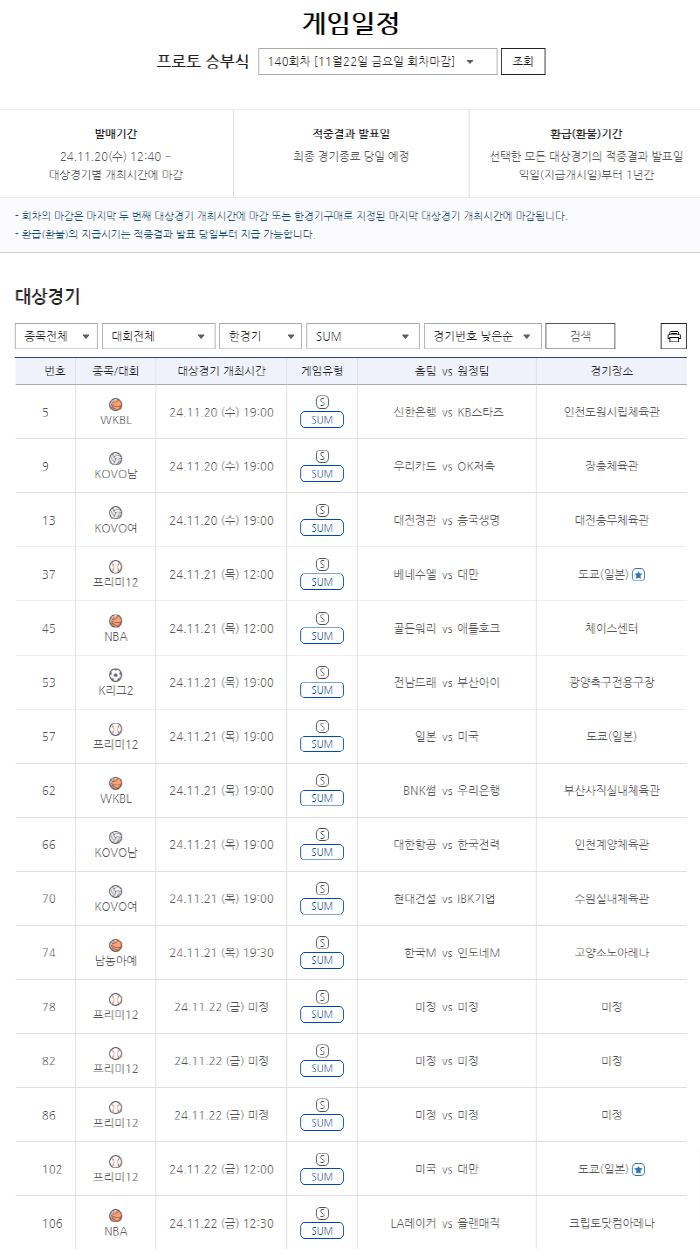
Task: Click the basketball icon in row 62 WKBL
Action: click(115, 783)
